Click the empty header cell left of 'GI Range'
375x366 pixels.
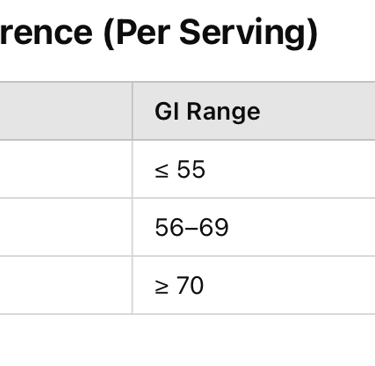pyautogui.click(x=66, y=111)
